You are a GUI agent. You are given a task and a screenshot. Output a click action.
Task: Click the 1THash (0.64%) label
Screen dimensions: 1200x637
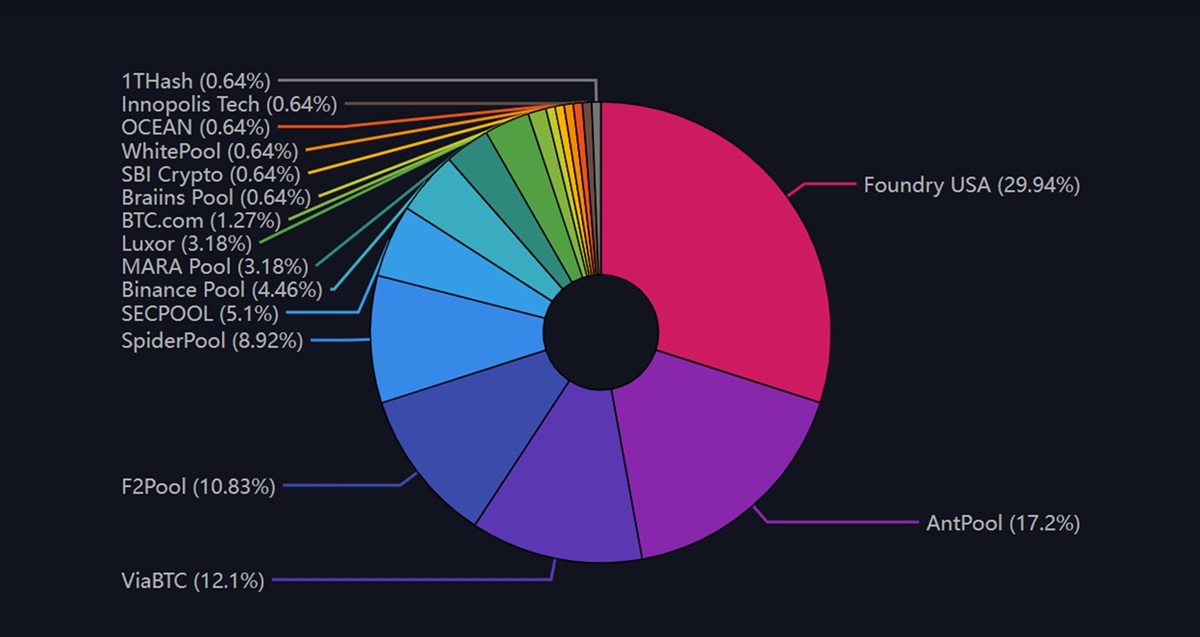pos(195,80)
